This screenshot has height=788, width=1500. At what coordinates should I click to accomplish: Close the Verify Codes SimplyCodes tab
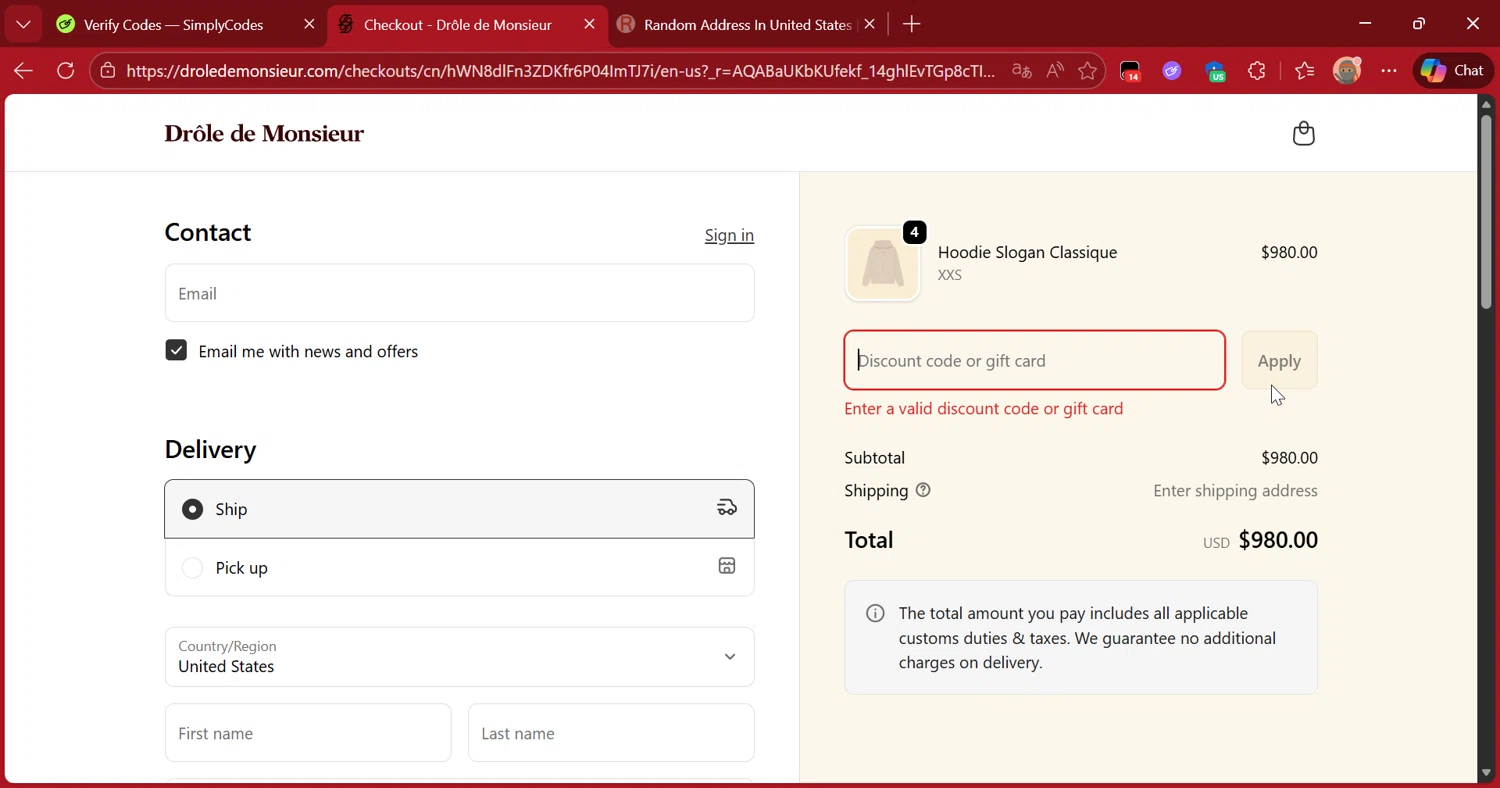[x=309, y=24]
